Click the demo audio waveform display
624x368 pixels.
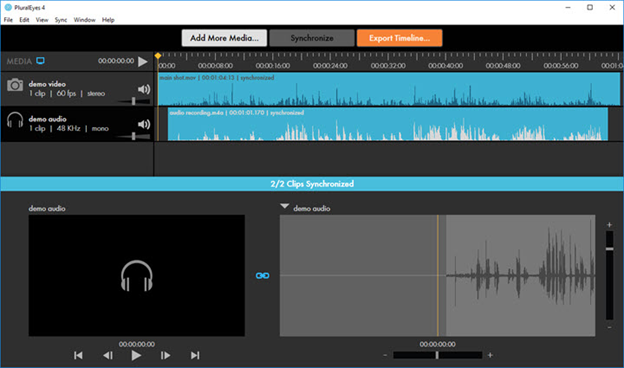coord(437,276)
